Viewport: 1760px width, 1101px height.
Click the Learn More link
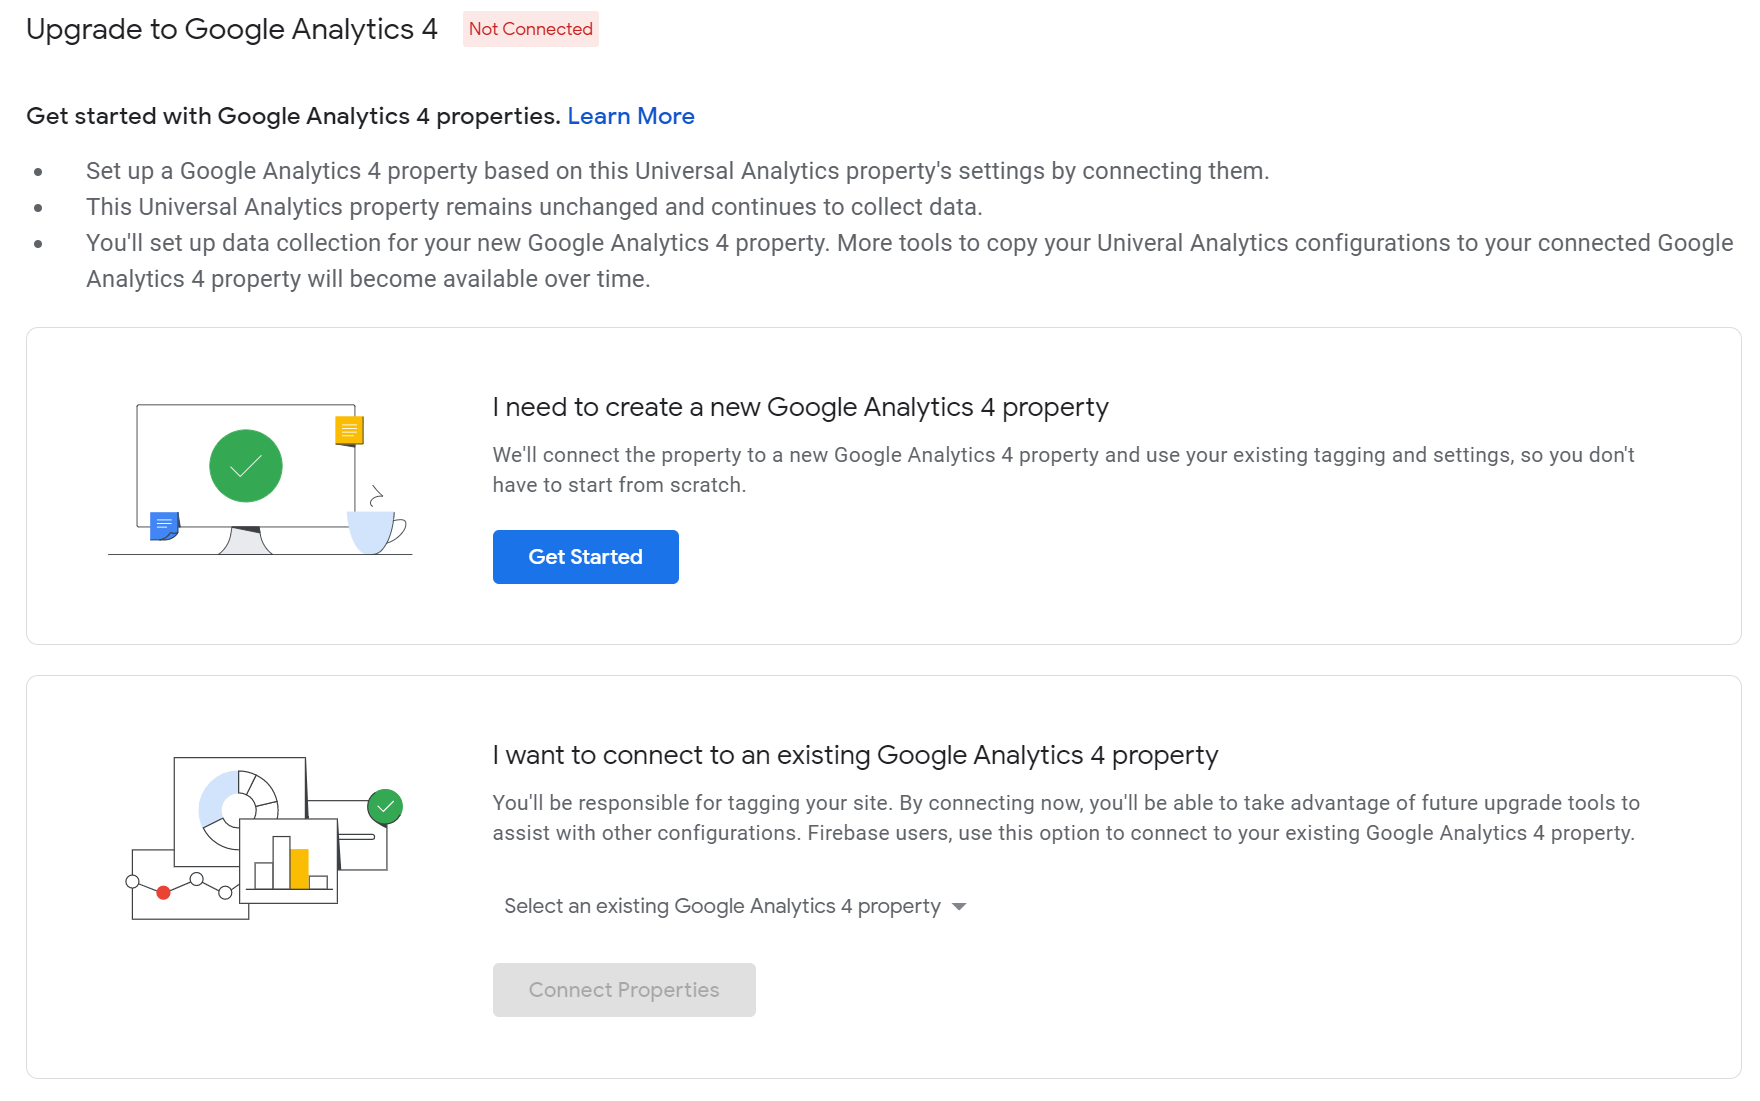(630, 116)
